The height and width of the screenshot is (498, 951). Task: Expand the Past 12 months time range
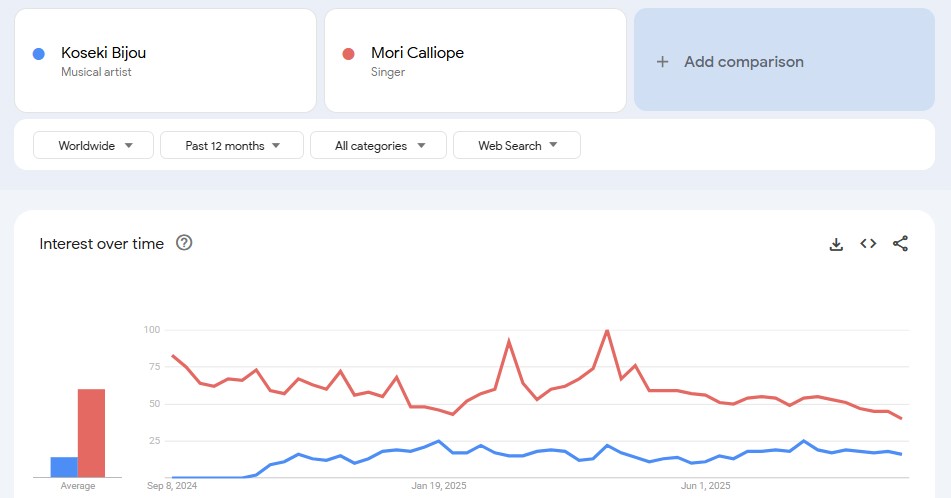[x=232, y=146]
